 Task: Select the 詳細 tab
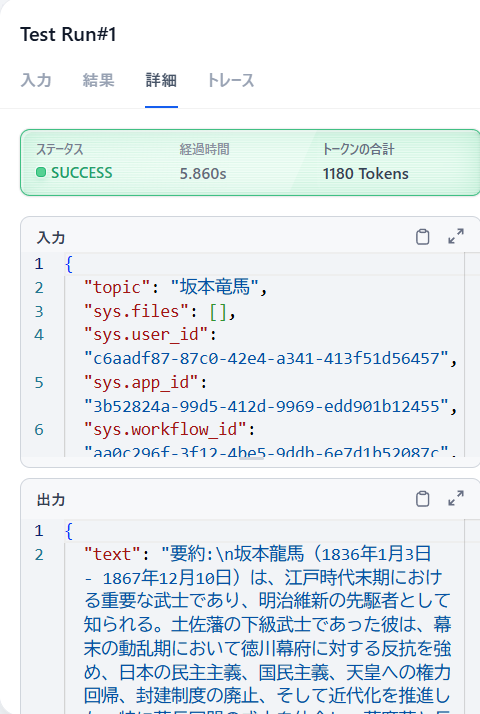[x=161, y=80]
